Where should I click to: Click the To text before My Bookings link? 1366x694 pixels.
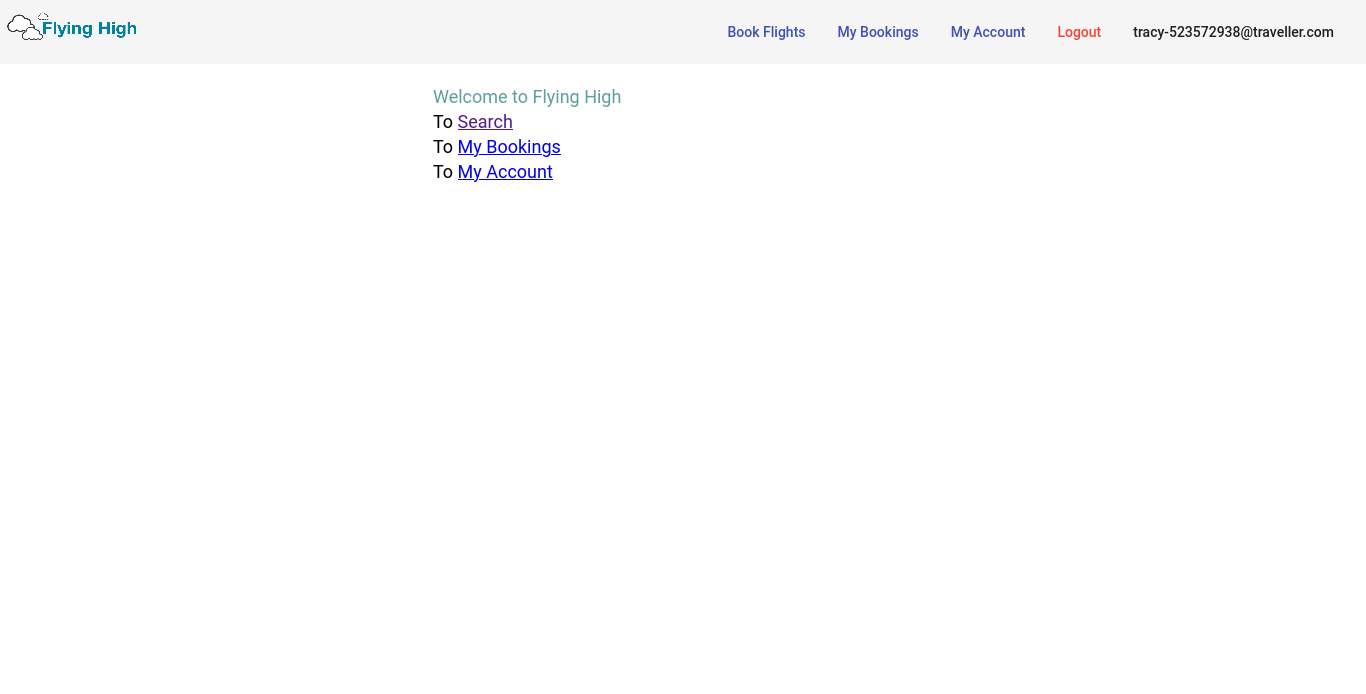443,147
